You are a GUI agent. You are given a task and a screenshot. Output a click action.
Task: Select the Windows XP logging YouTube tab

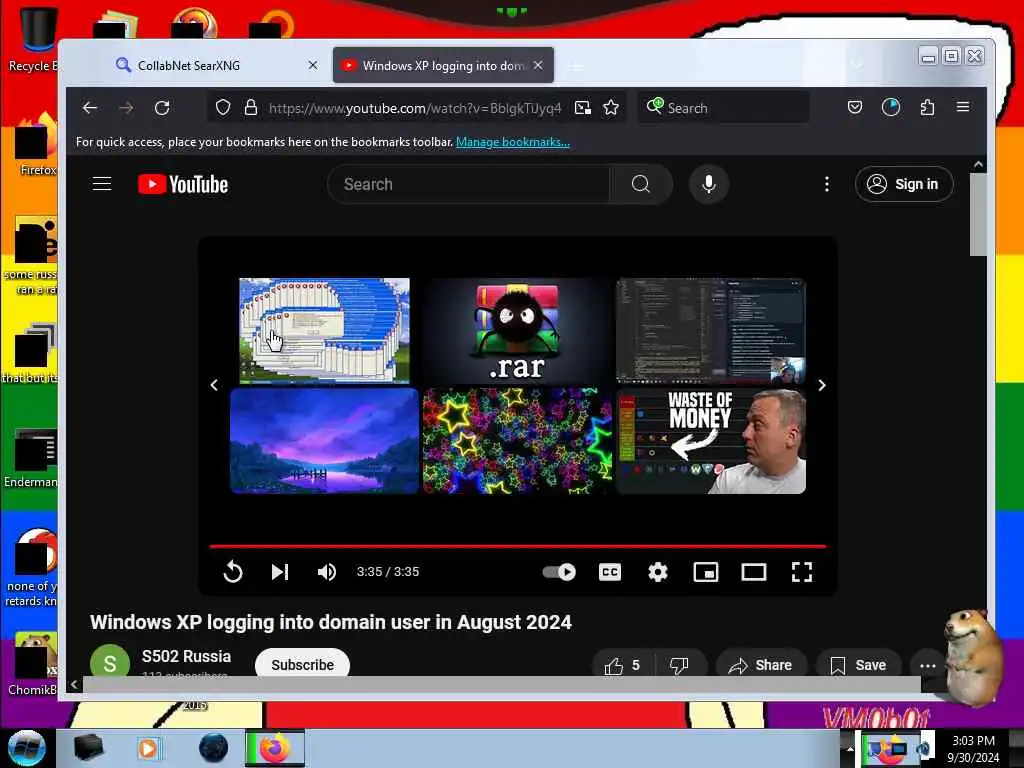tap(443, 65)
